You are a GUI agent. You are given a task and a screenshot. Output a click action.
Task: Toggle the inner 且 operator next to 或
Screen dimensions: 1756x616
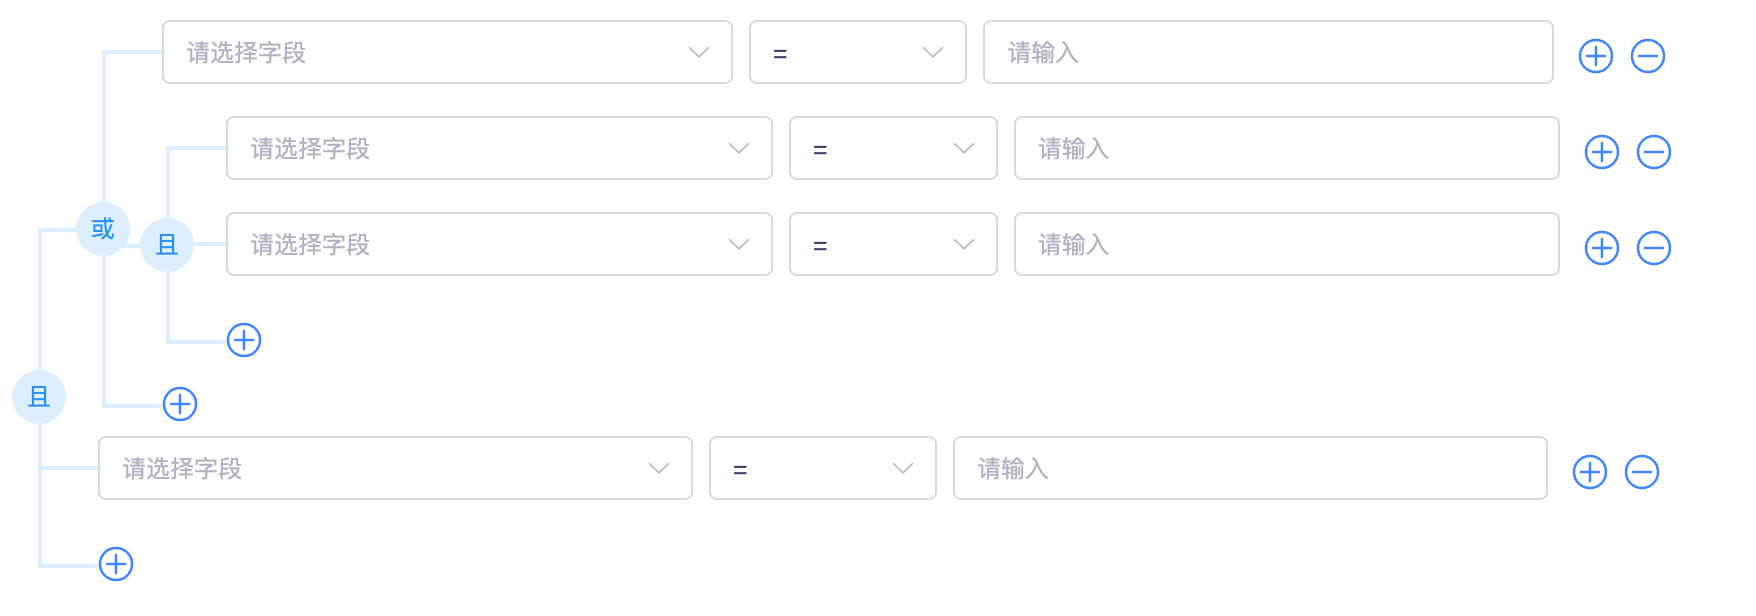click(x=167, y=245)
